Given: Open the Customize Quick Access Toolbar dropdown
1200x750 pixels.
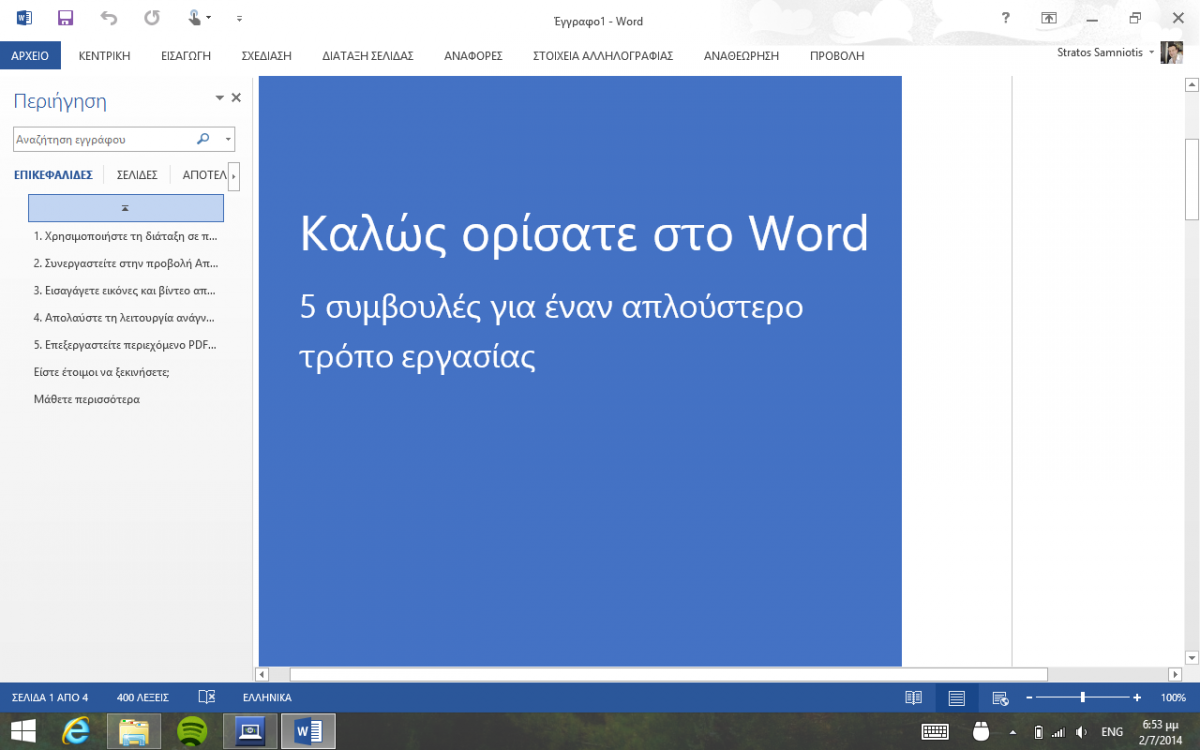Looking at the screenshot, I should pos(239,19).
